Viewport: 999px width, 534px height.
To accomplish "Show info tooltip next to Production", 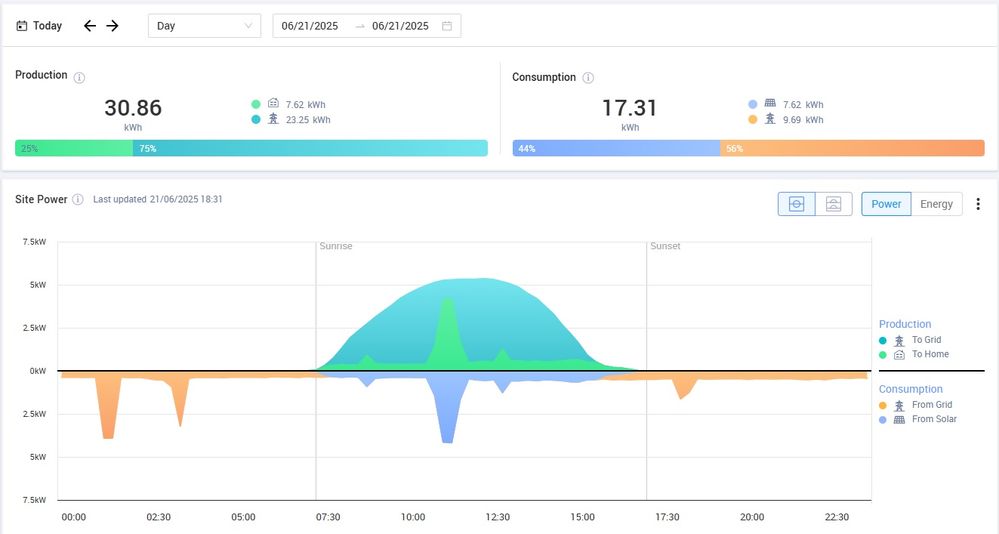I will 80,77.
